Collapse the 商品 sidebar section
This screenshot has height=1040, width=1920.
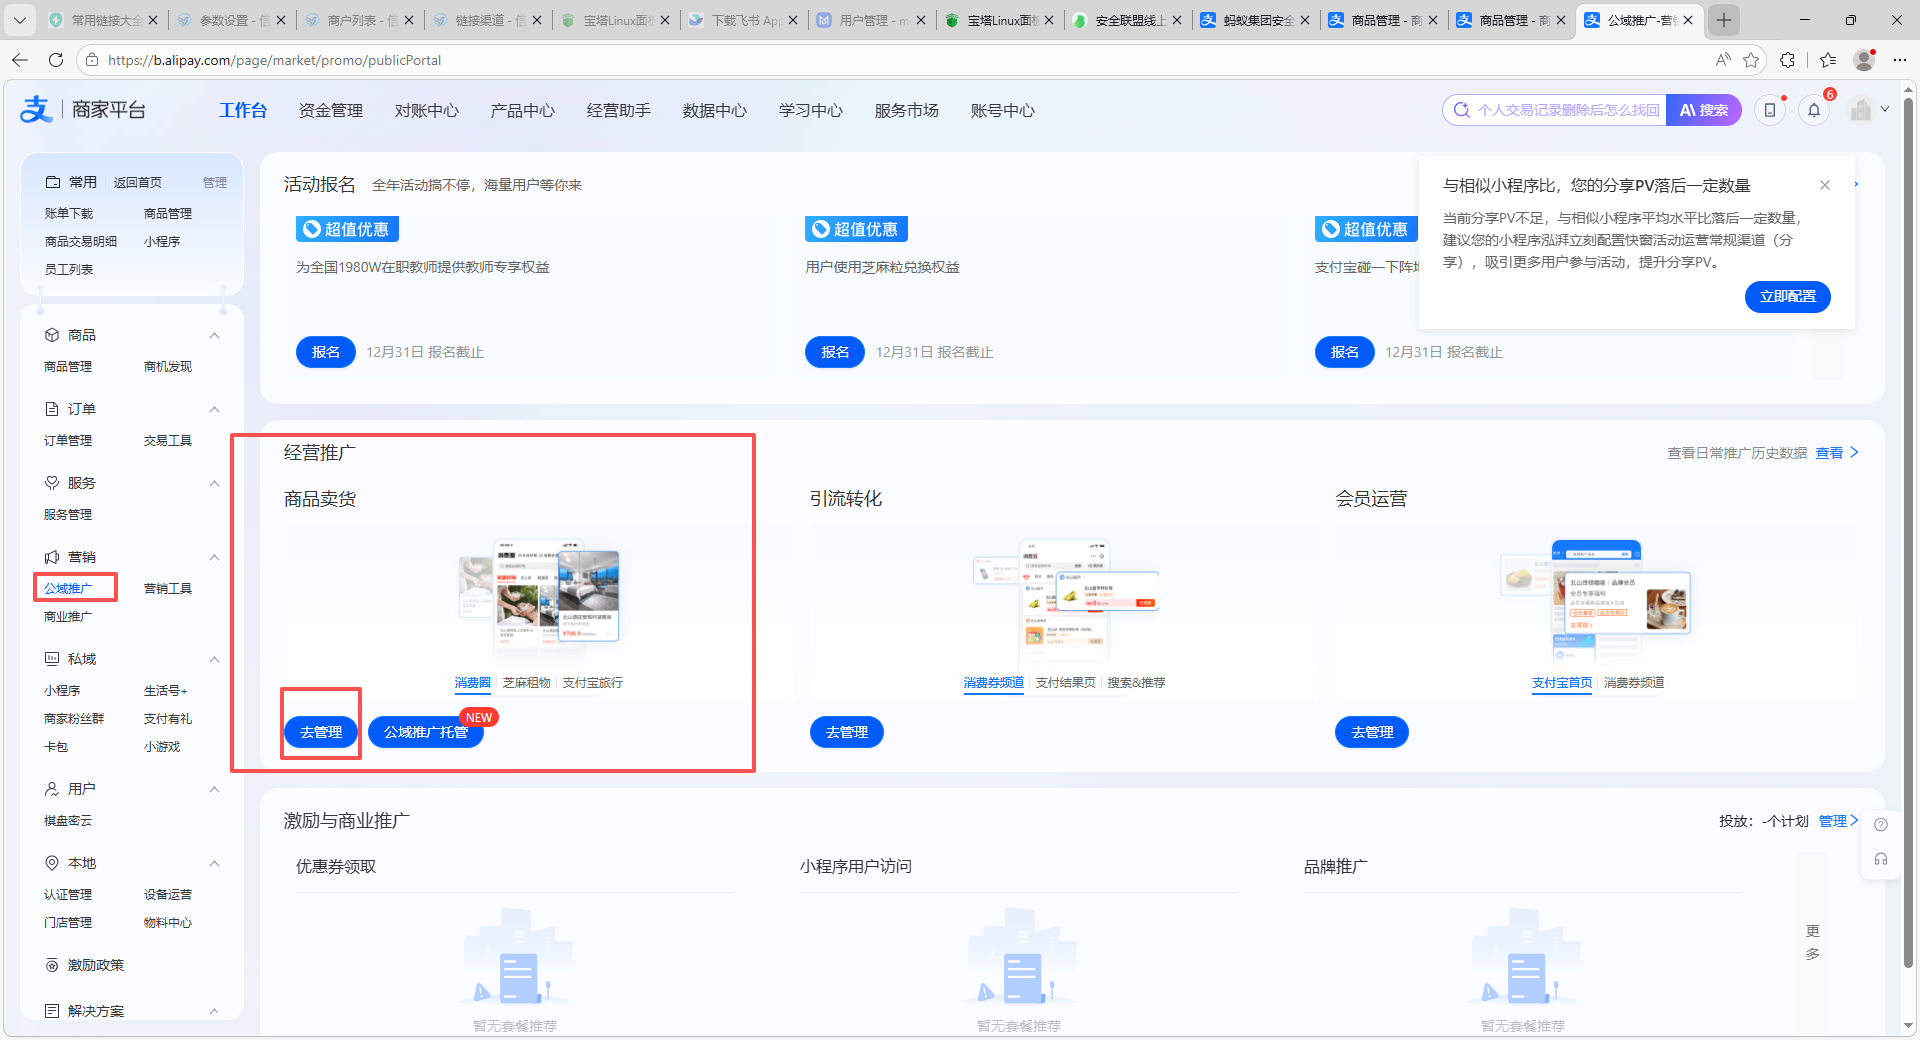[214, 335]
